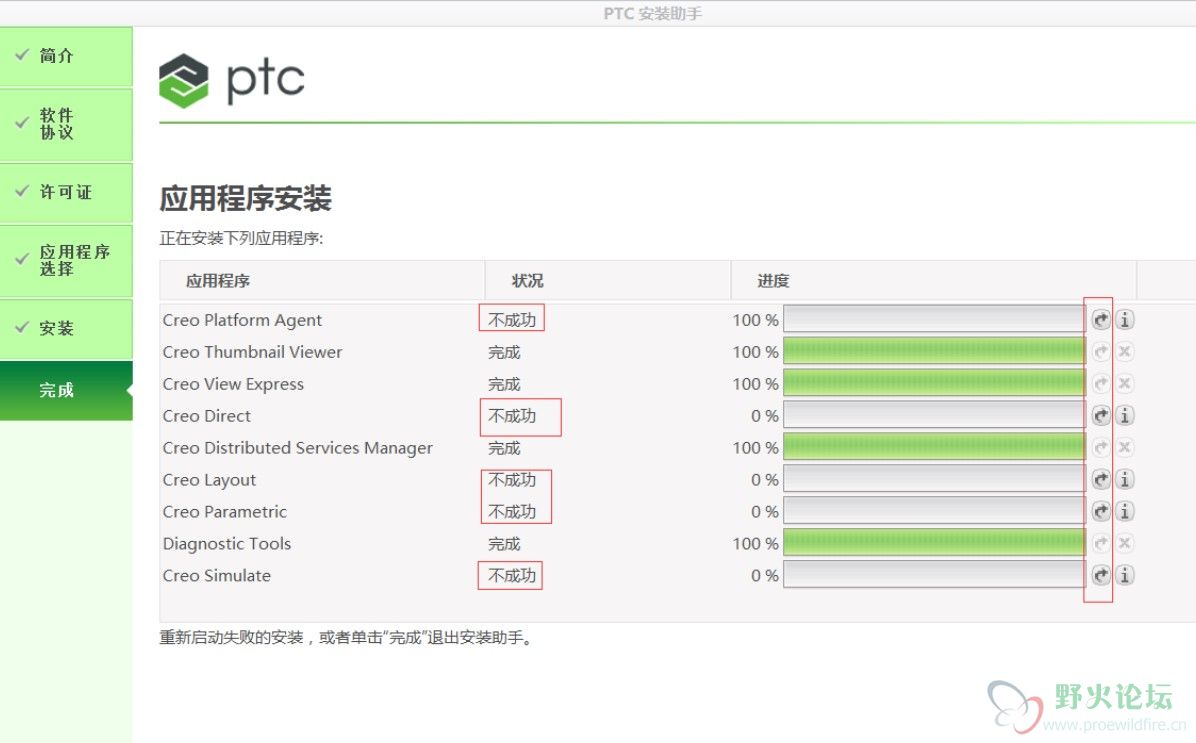Open info icon for Creo Simulate
1196x743 pixels.
pos(1124,575)
